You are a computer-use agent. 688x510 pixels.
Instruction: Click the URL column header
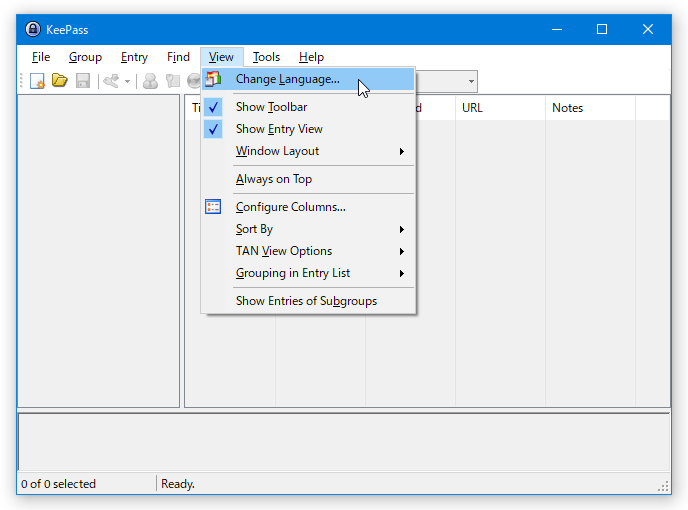point(500,108)
